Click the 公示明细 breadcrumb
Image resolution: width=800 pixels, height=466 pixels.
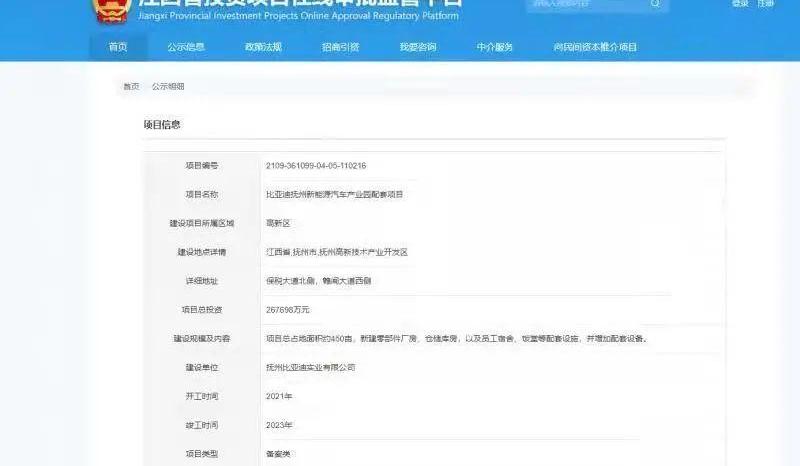pos(168,86)
